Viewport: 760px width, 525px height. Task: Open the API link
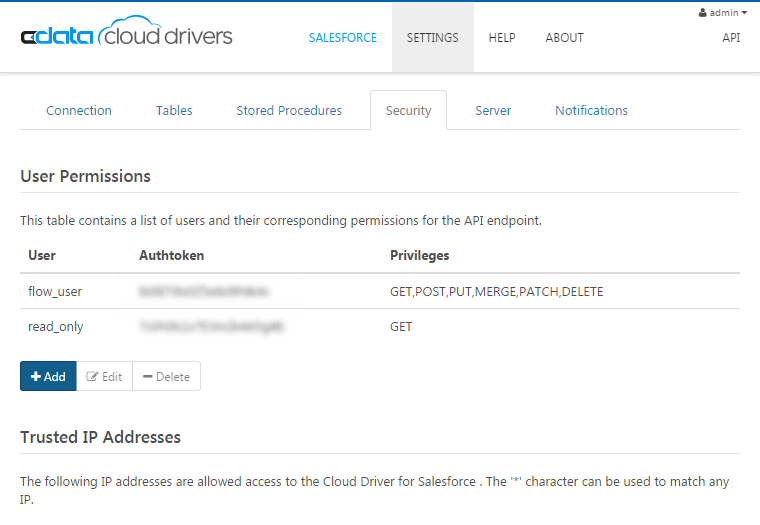[731, 38]
